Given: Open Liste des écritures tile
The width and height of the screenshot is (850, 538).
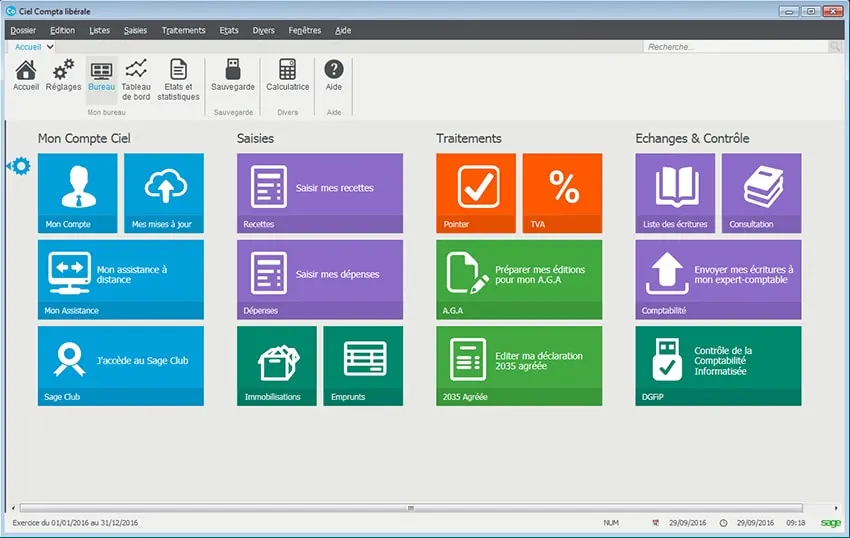Looking at the screenshot, I should pos(675,193).
